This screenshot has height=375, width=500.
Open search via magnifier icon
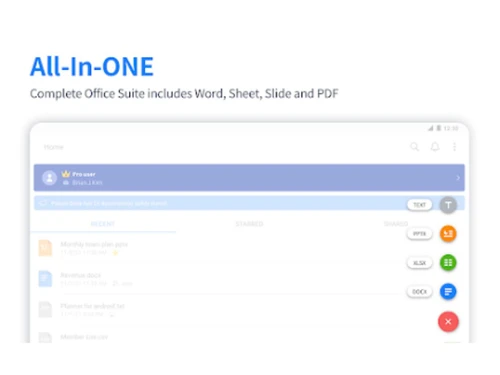coord(414,147)
